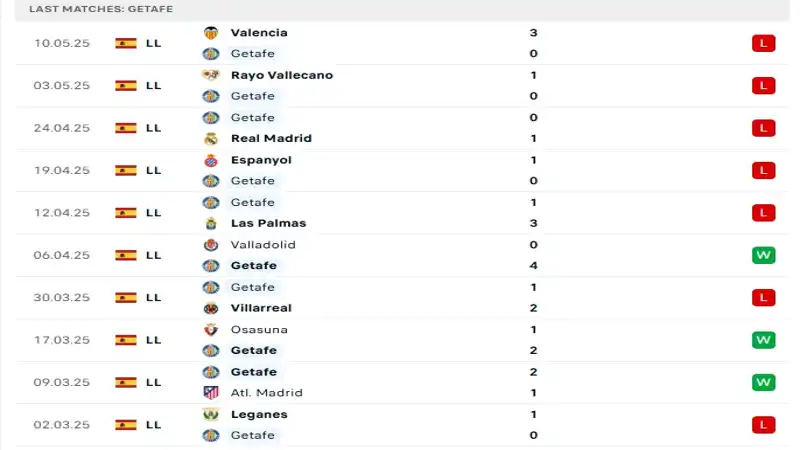800x450 pixels.
Task: Click the red L badge for Valencia match
Action: click(x=764, y=43)
